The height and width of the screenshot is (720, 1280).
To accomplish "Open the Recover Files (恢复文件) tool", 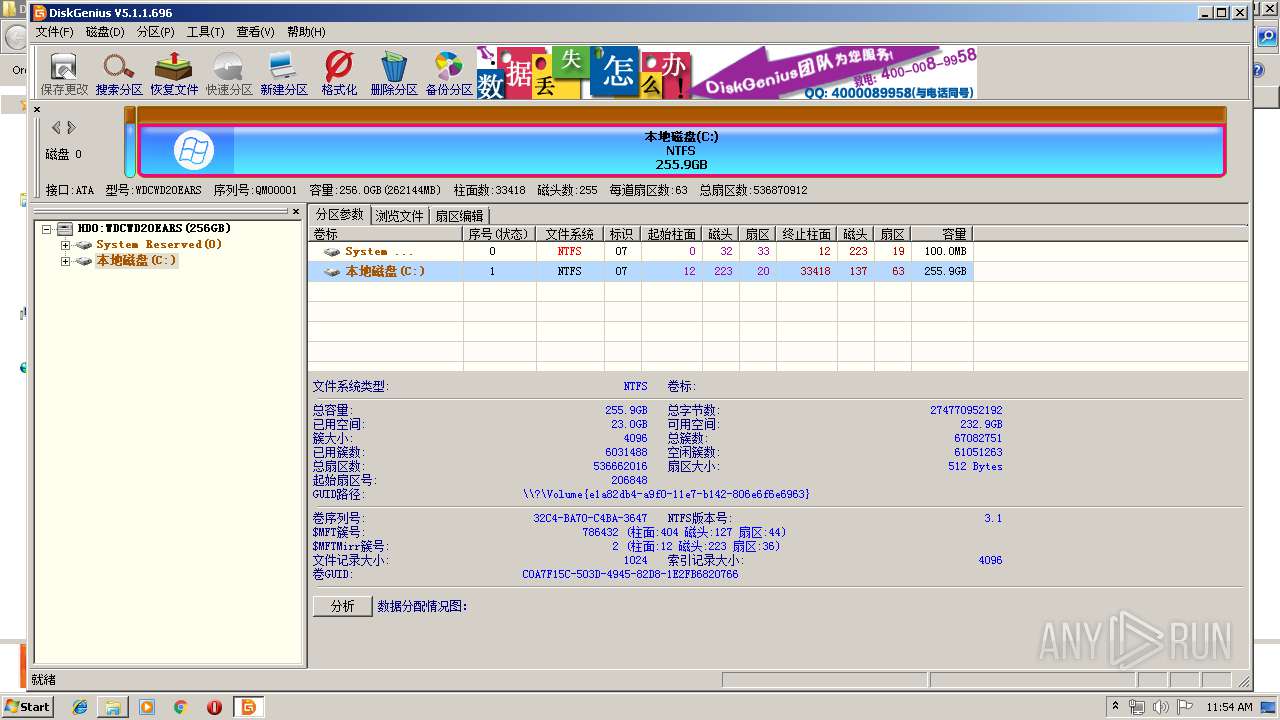I will tap(174, 74).
